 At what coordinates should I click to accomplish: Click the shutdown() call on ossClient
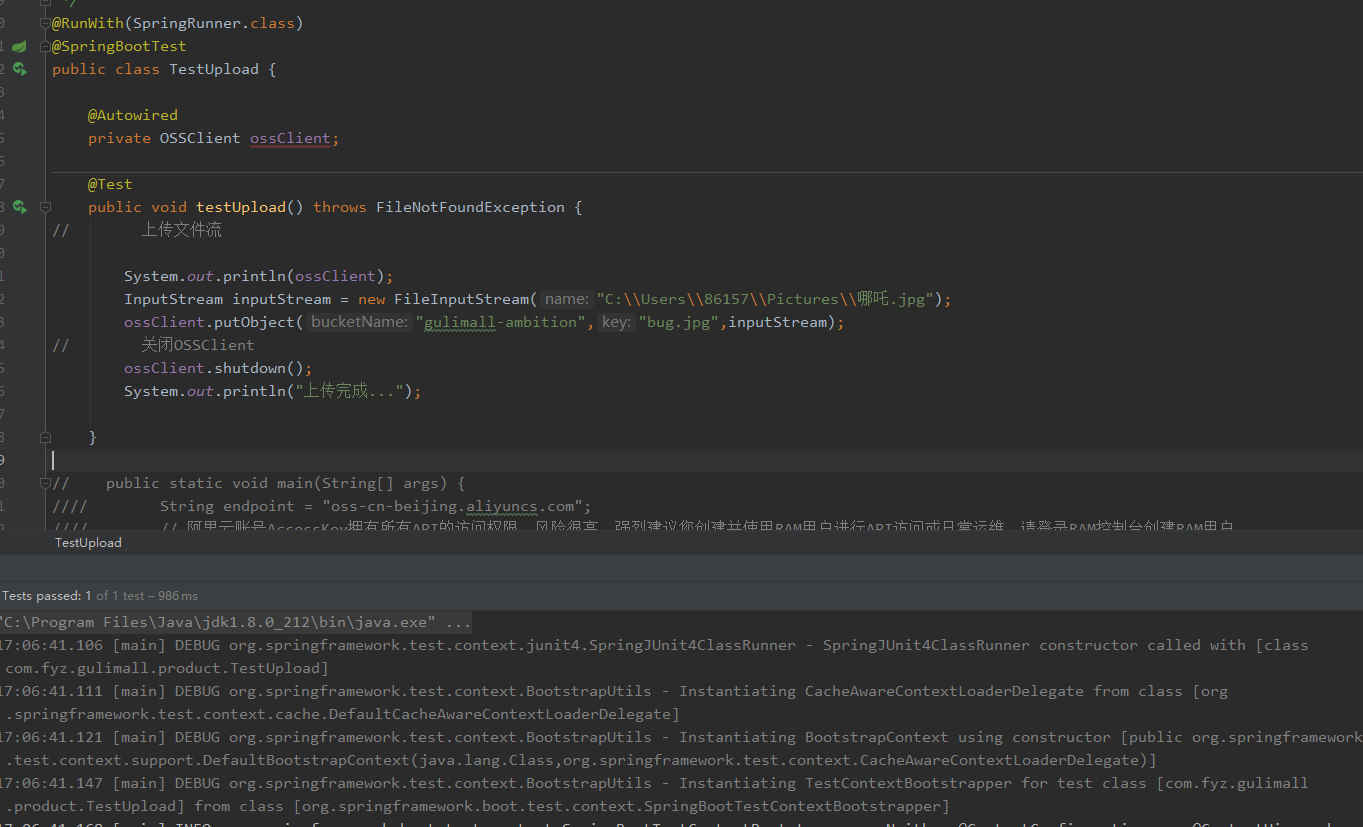coord(259,368)
